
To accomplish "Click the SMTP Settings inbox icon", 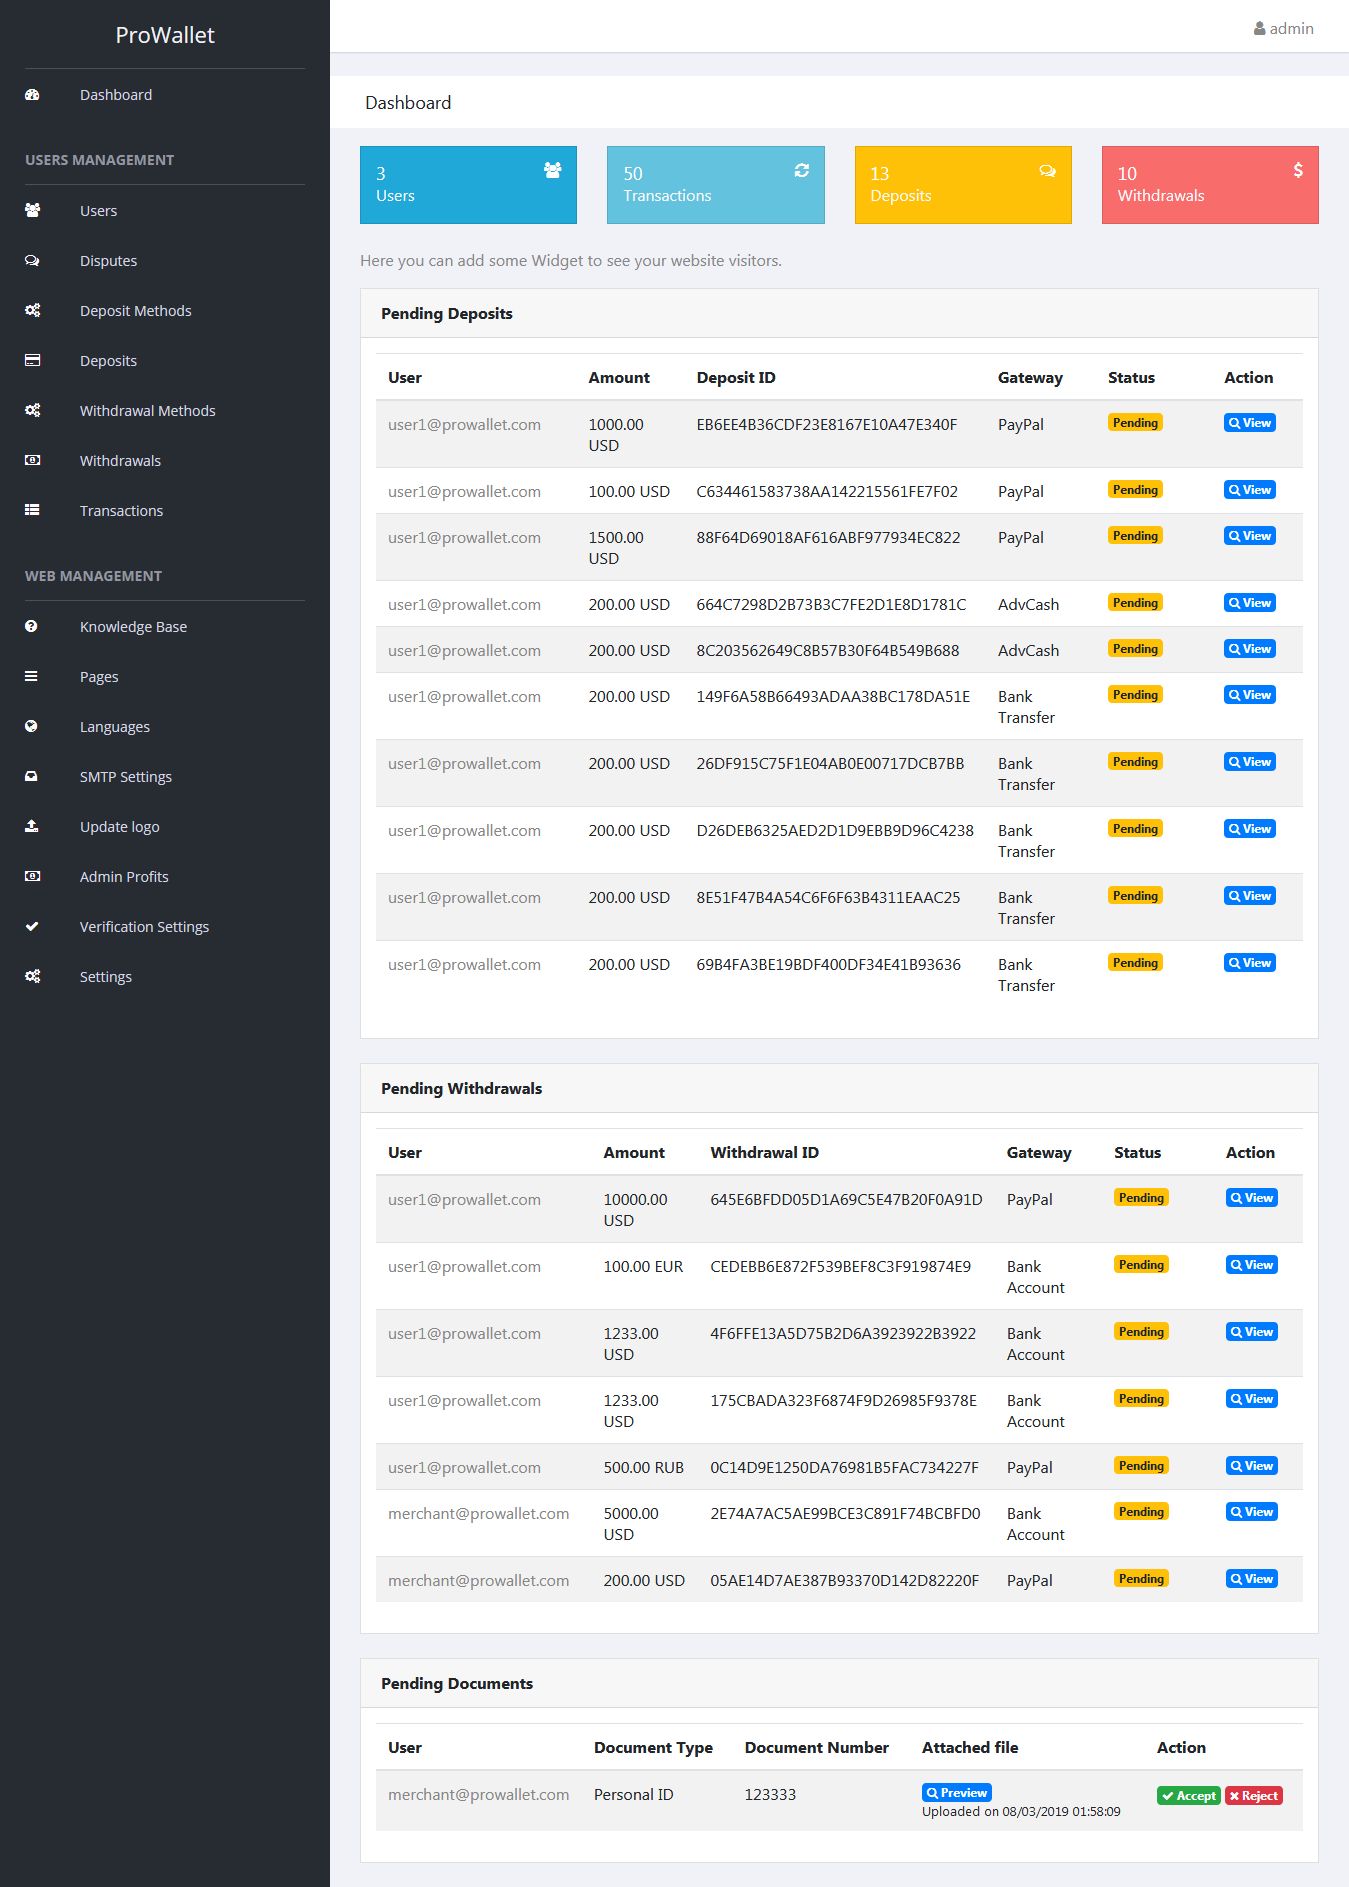I will (x=31, y=777).
